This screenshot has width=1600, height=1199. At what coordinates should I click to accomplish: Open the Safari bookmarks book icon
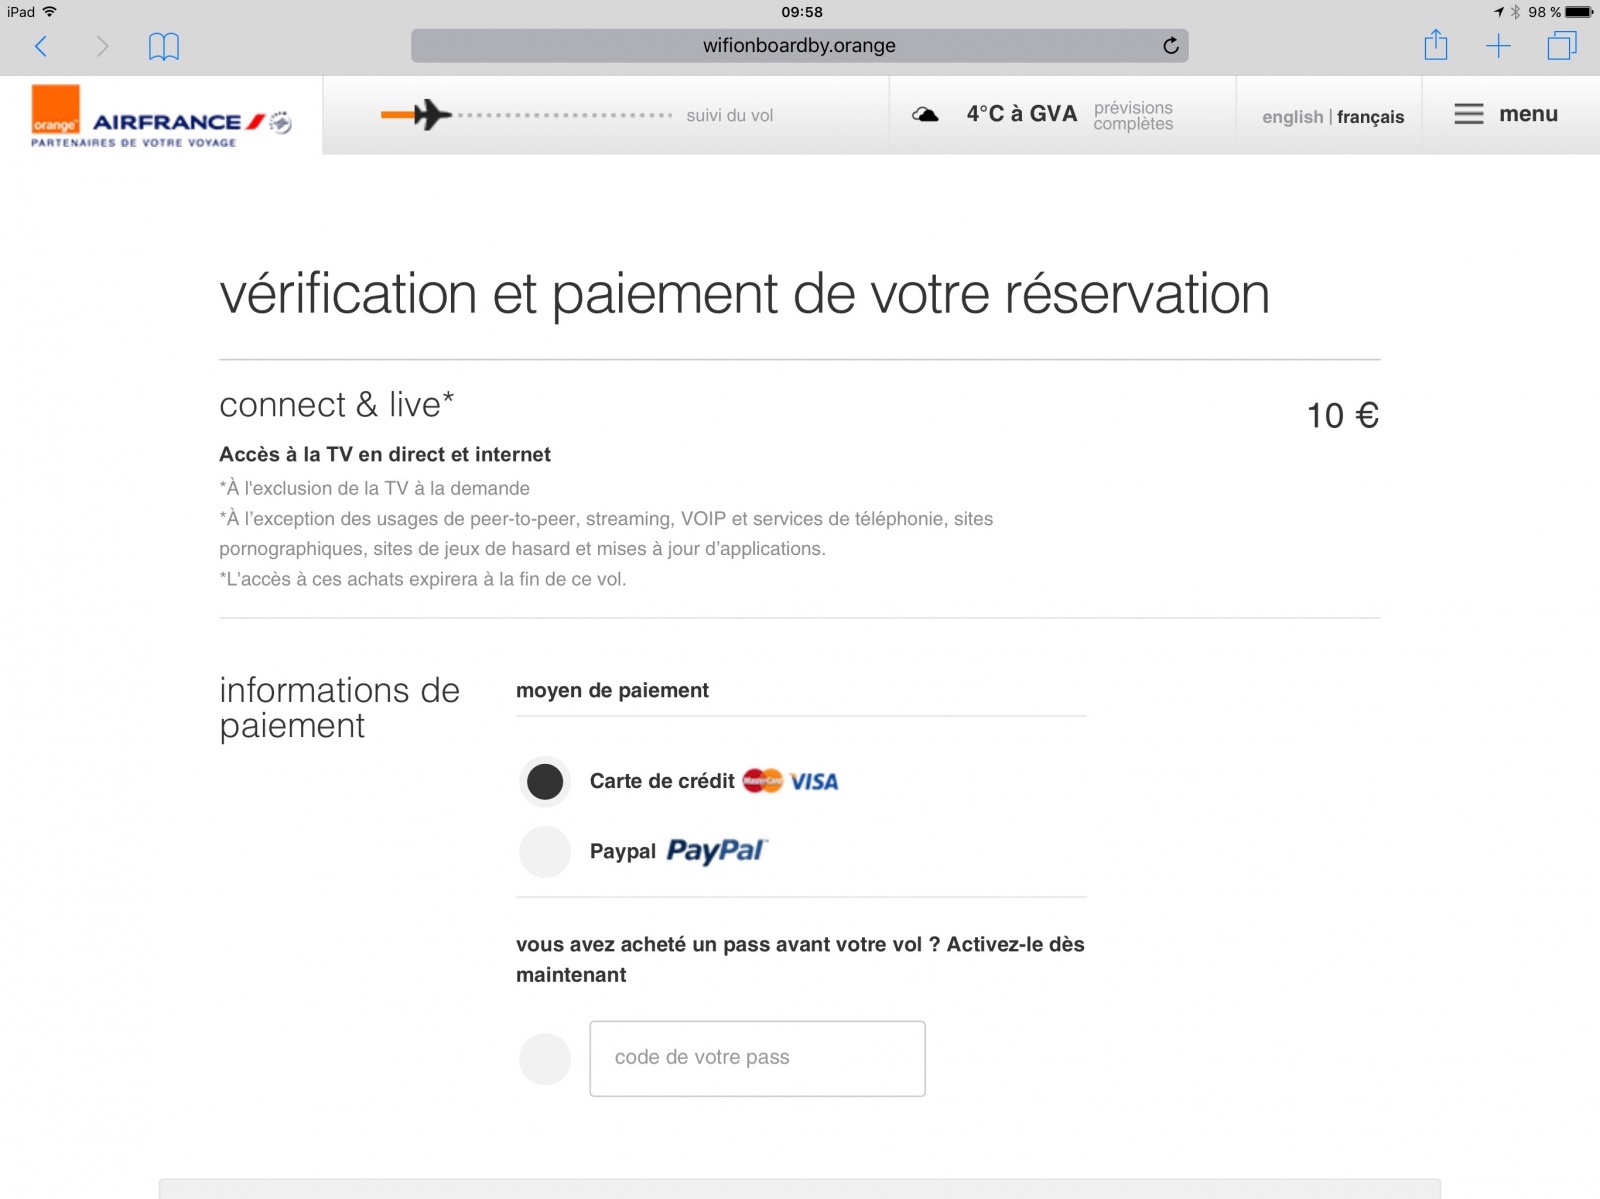[x=164, y=46]
